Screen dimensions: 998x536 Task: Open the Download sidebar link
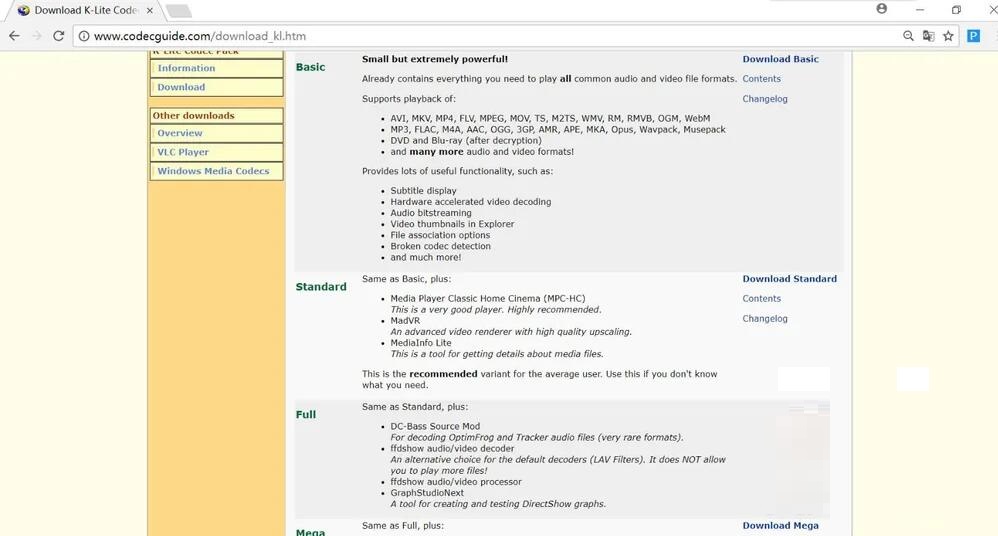point(181,87)
